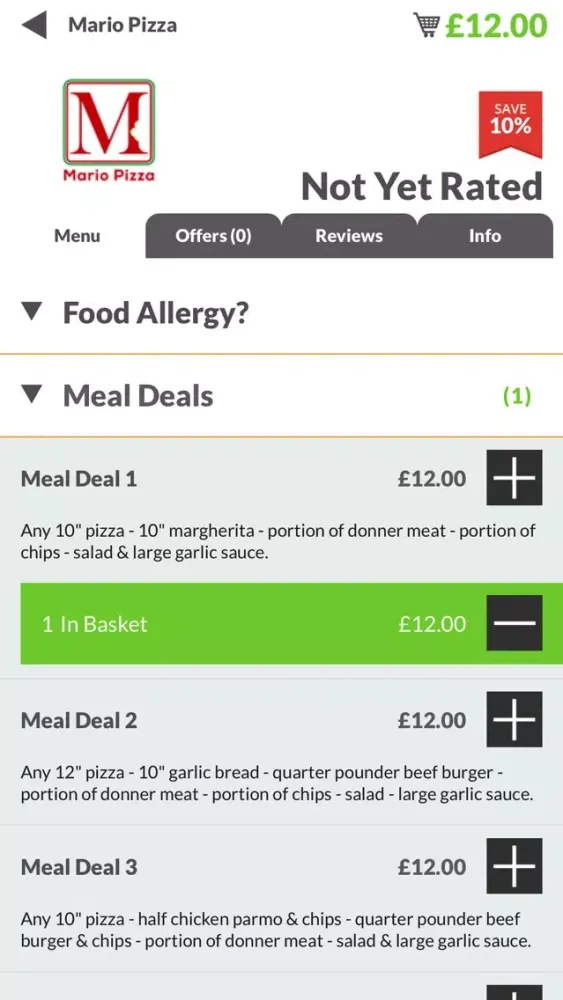
Task: Add Meal Deal 3 with plus icon
Action: coord(514,866)
